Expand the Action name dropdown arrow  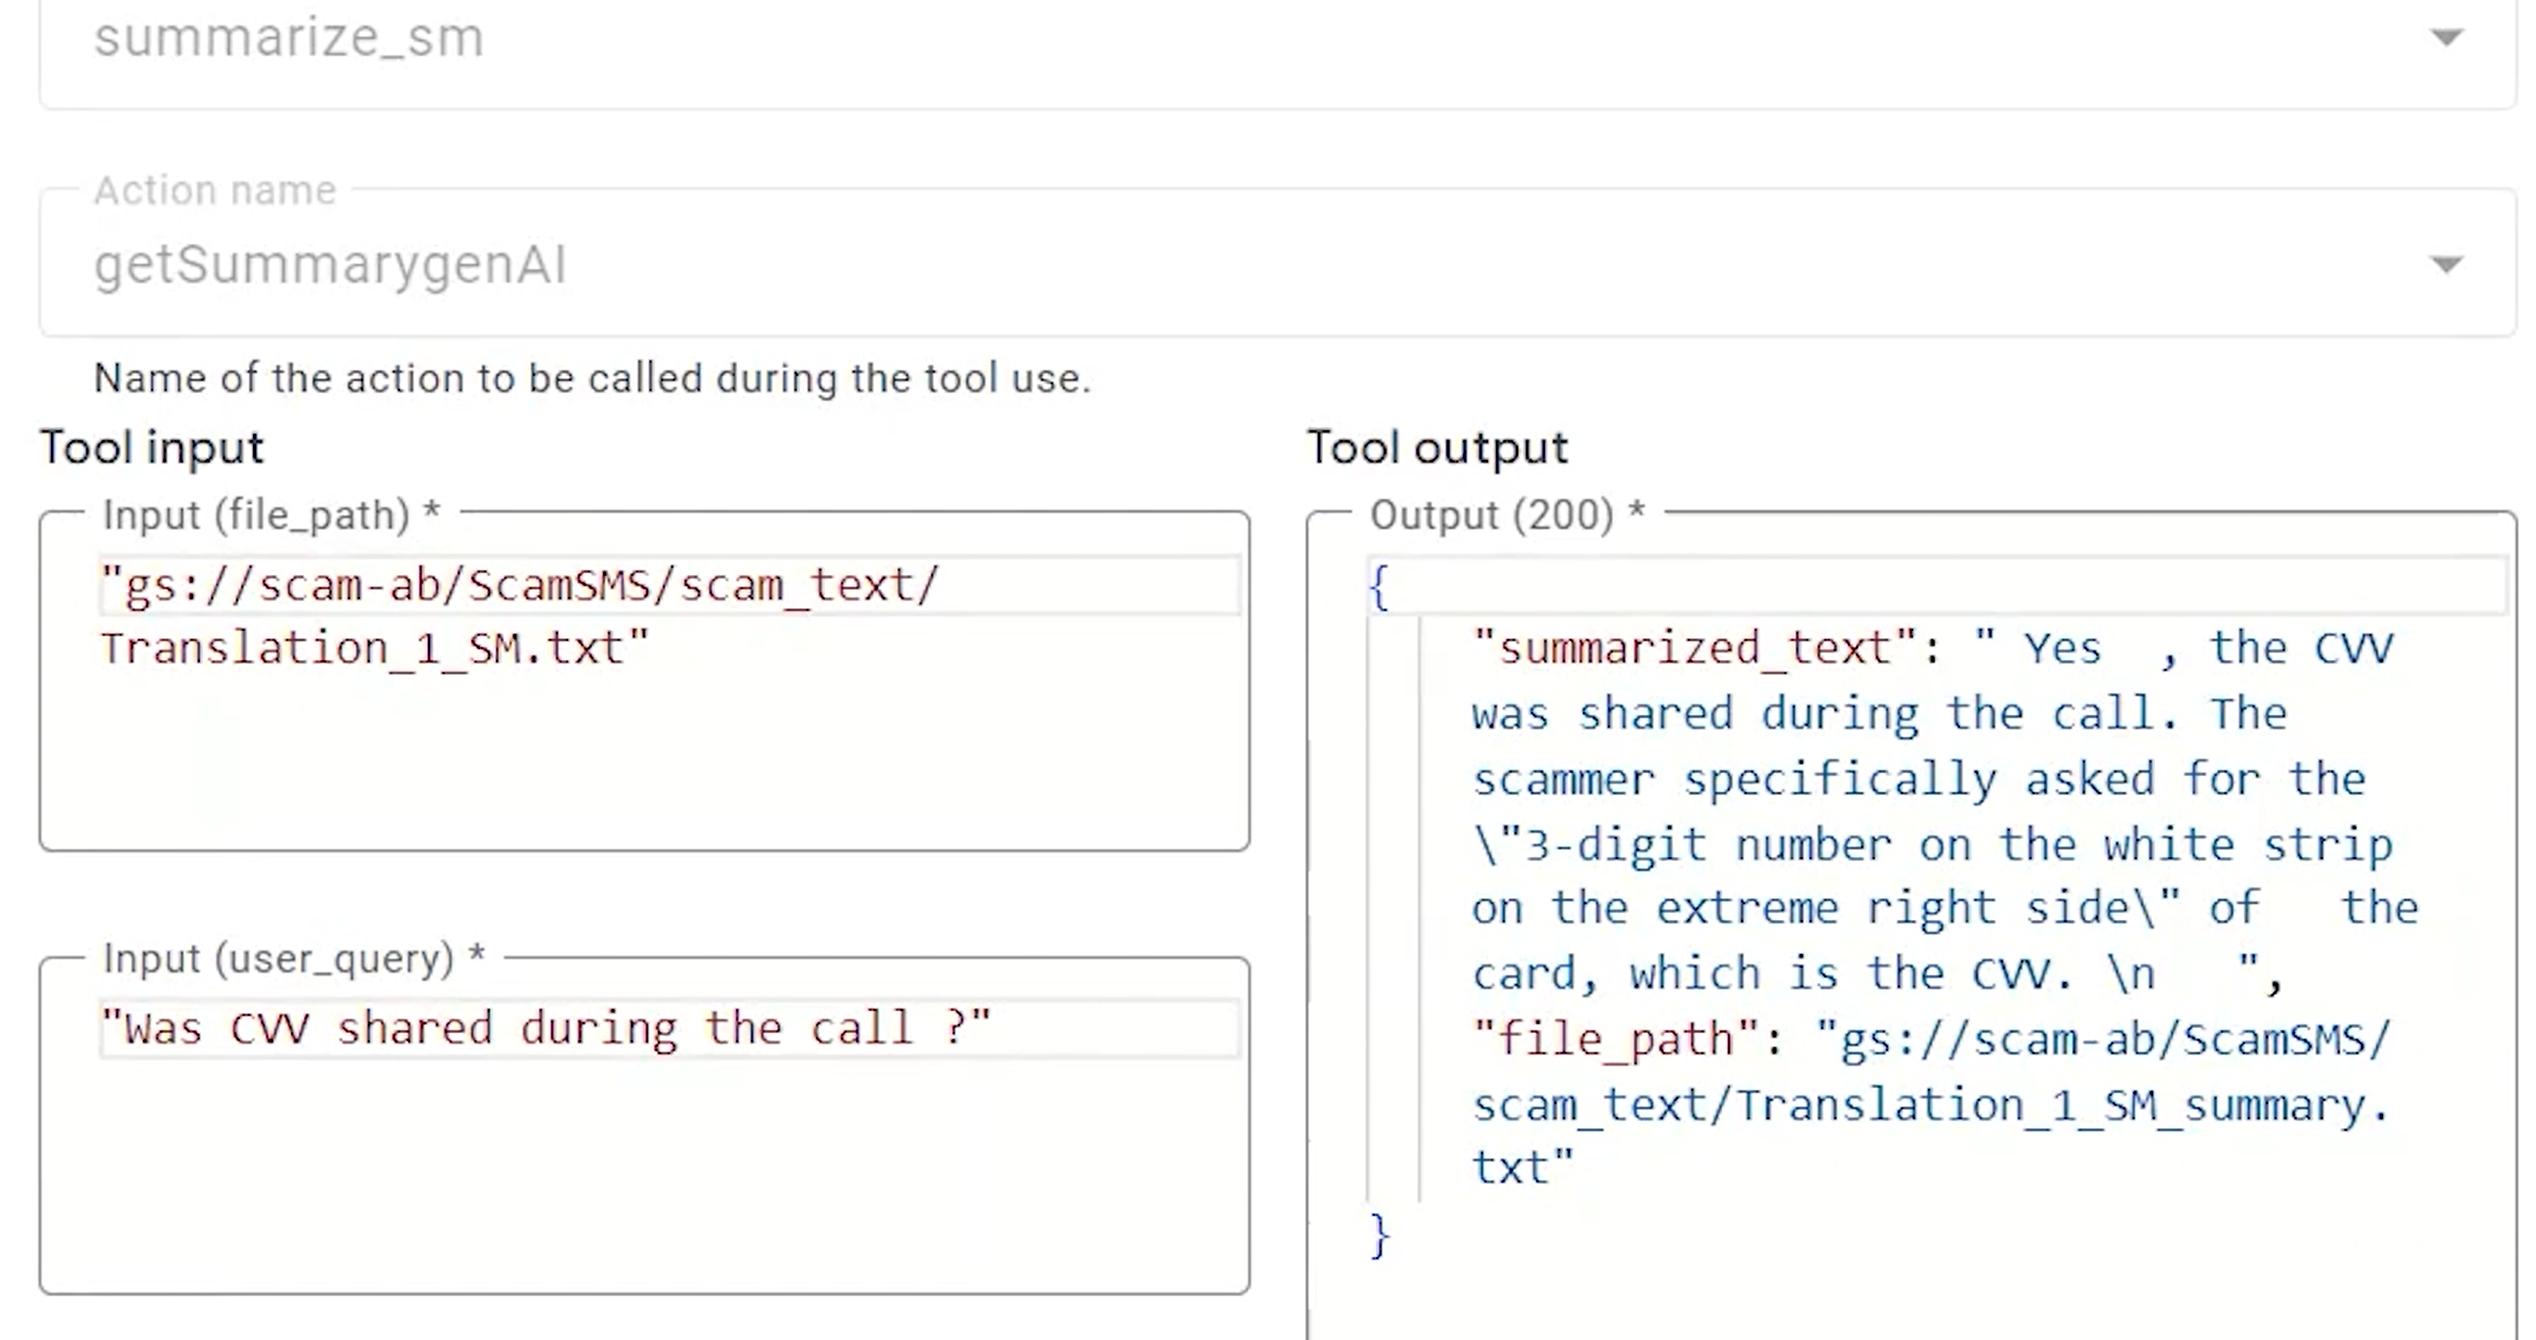pos(2445,264)
